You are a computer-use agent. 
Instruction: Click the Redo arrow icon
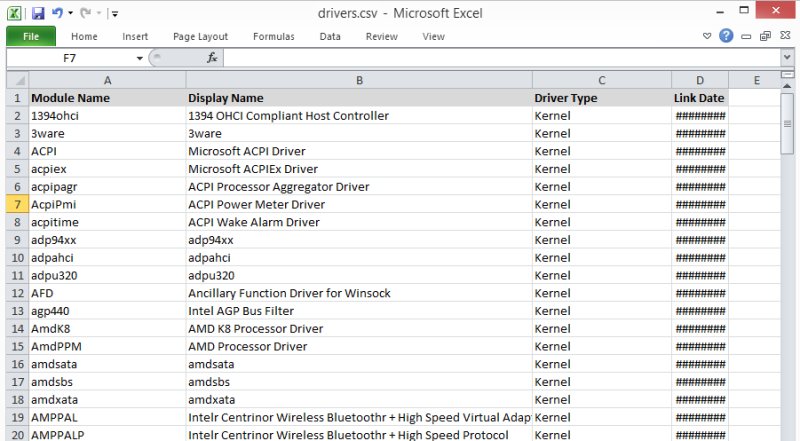(86, 13)
